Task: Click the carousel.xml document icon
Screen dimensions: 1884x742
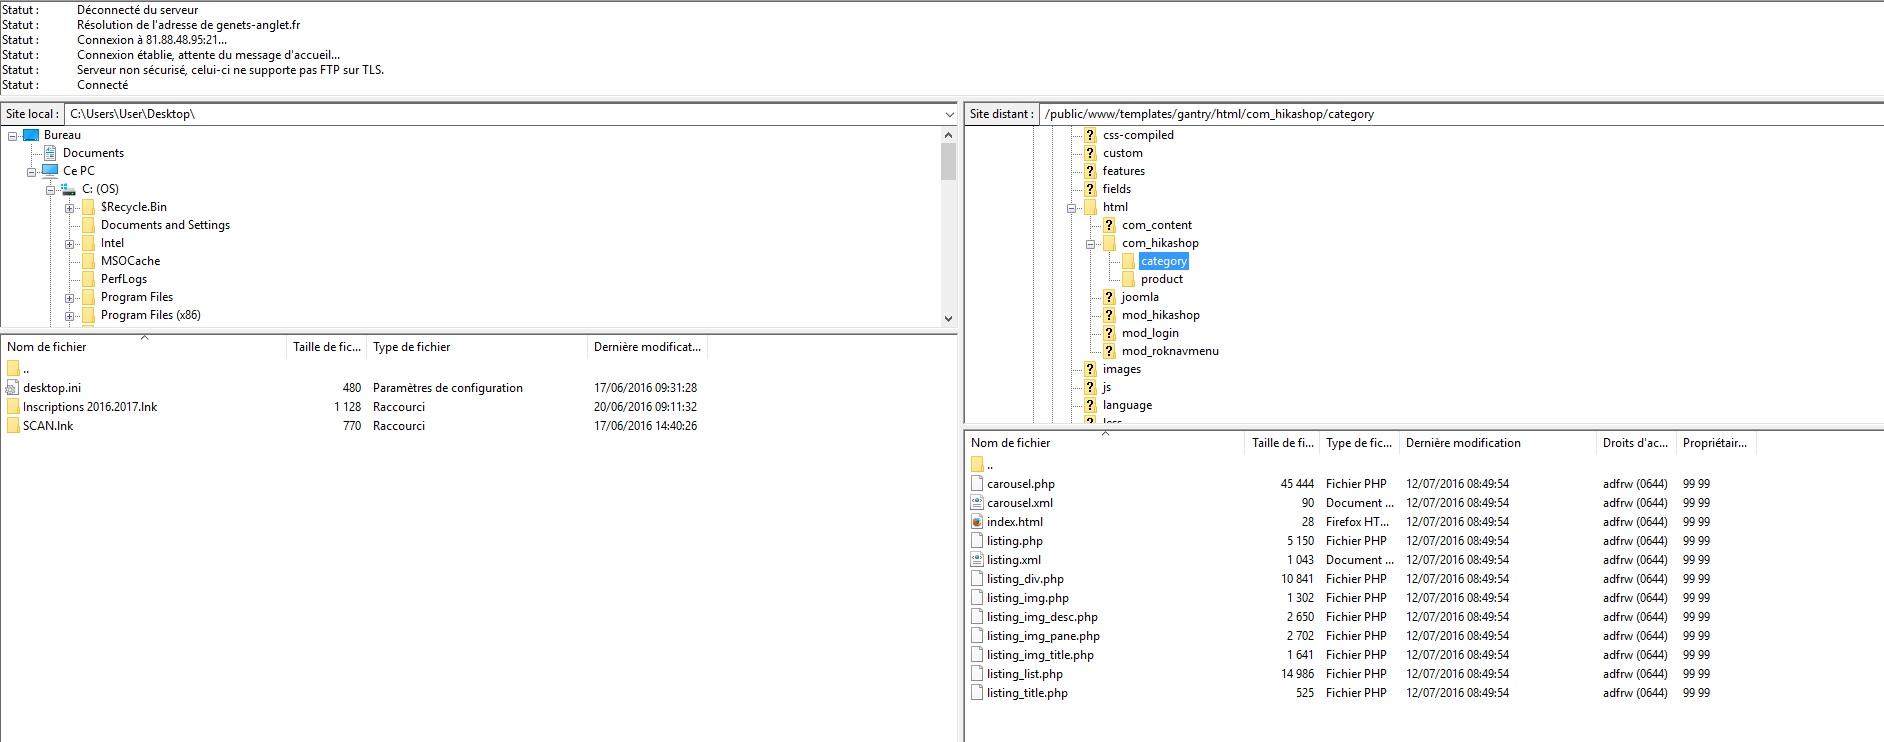Action: click(x=977, y=503)
